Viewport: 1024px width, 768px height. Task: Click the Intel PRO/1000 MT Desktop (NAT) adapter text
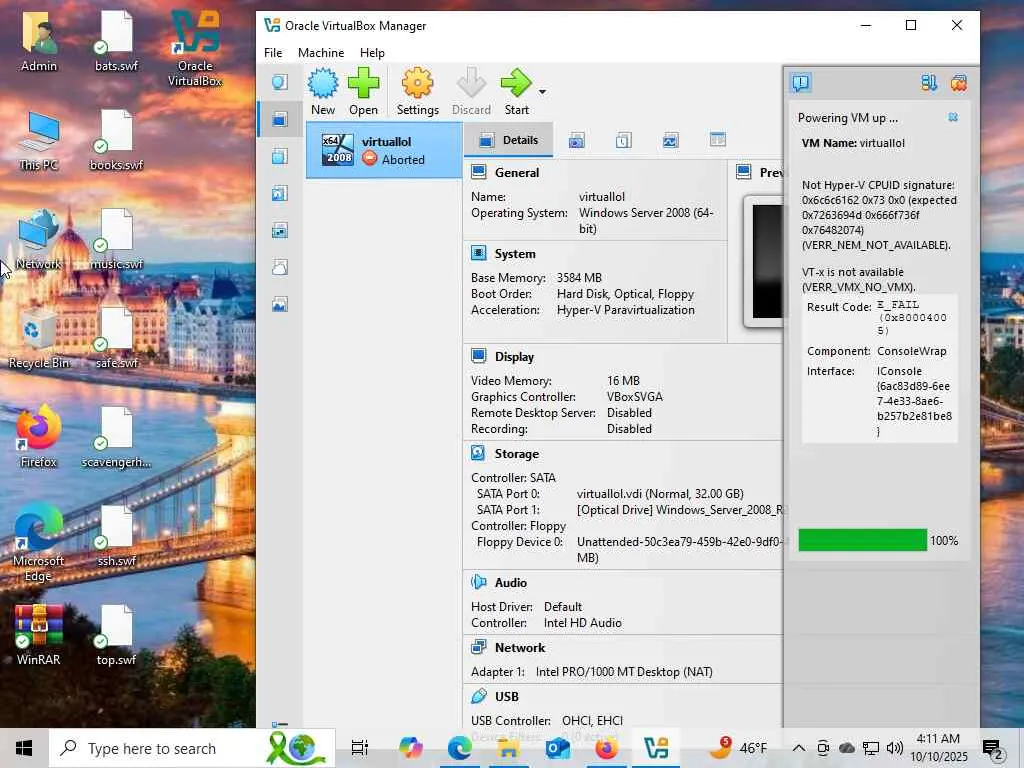pos(624,671)
